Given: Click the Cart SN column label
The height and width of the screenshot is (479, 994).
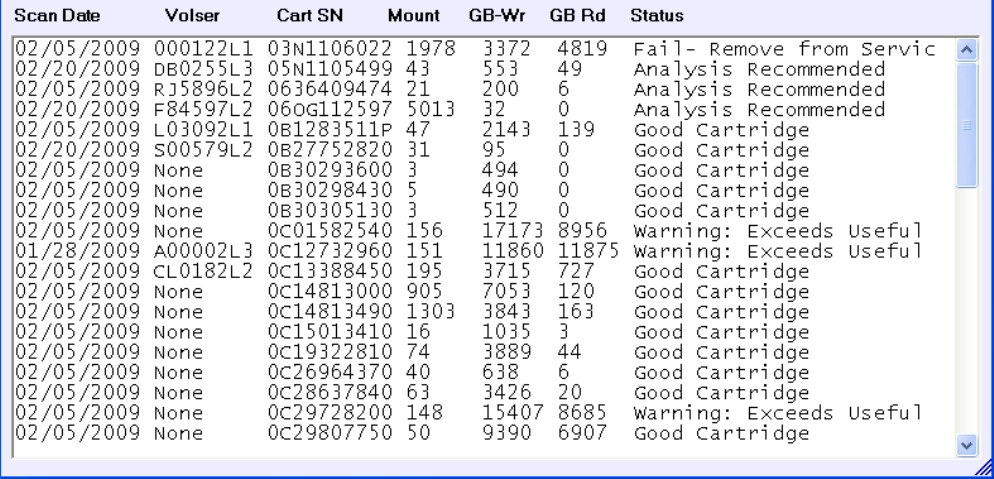Looking at the screenshot, I should pyautogui.click(x=309, y=16).
